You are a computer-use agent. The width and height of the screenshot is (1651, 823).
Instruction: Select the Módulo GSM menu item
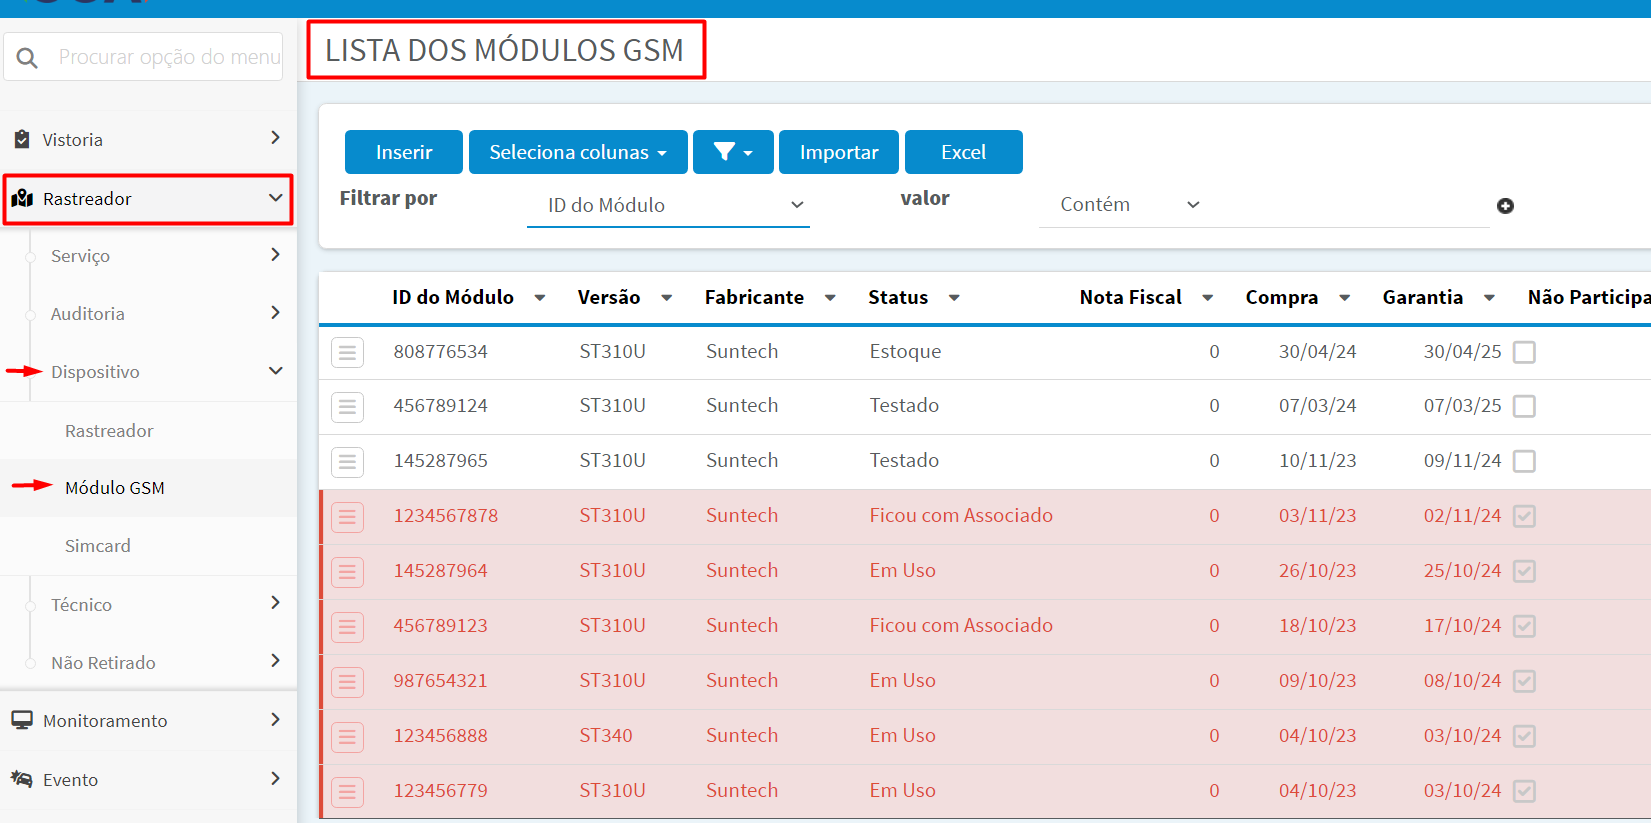pyautogui.click(x=115, y=488)
